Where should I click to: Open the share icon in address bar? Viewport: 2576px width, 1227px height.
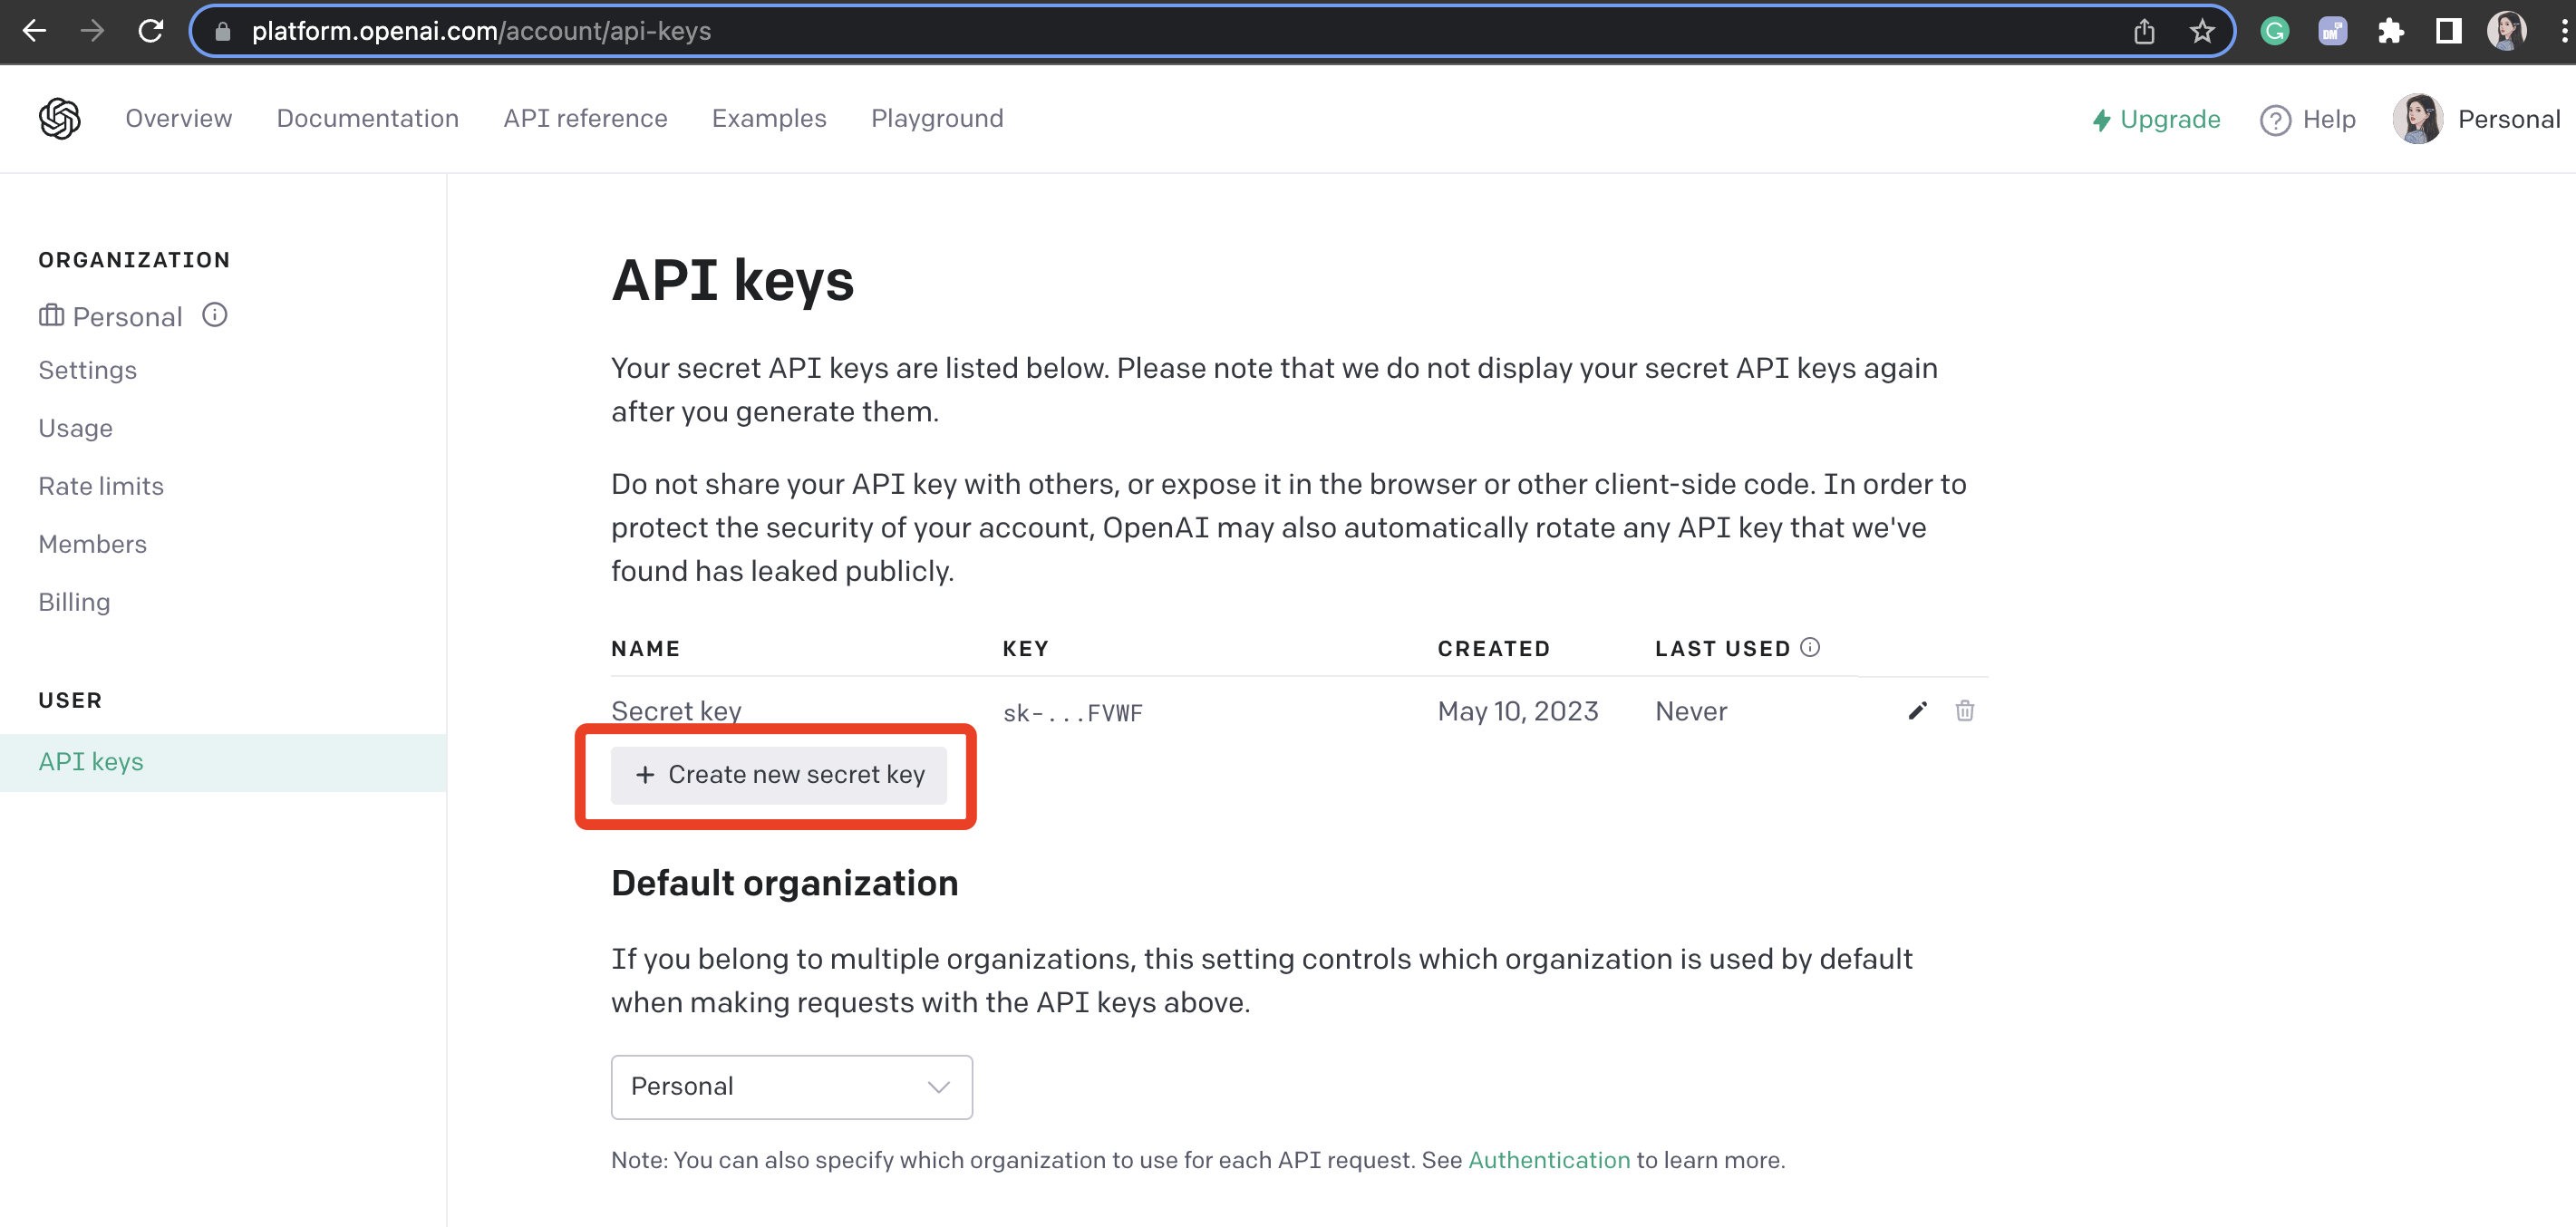[x=2144, y=32]
